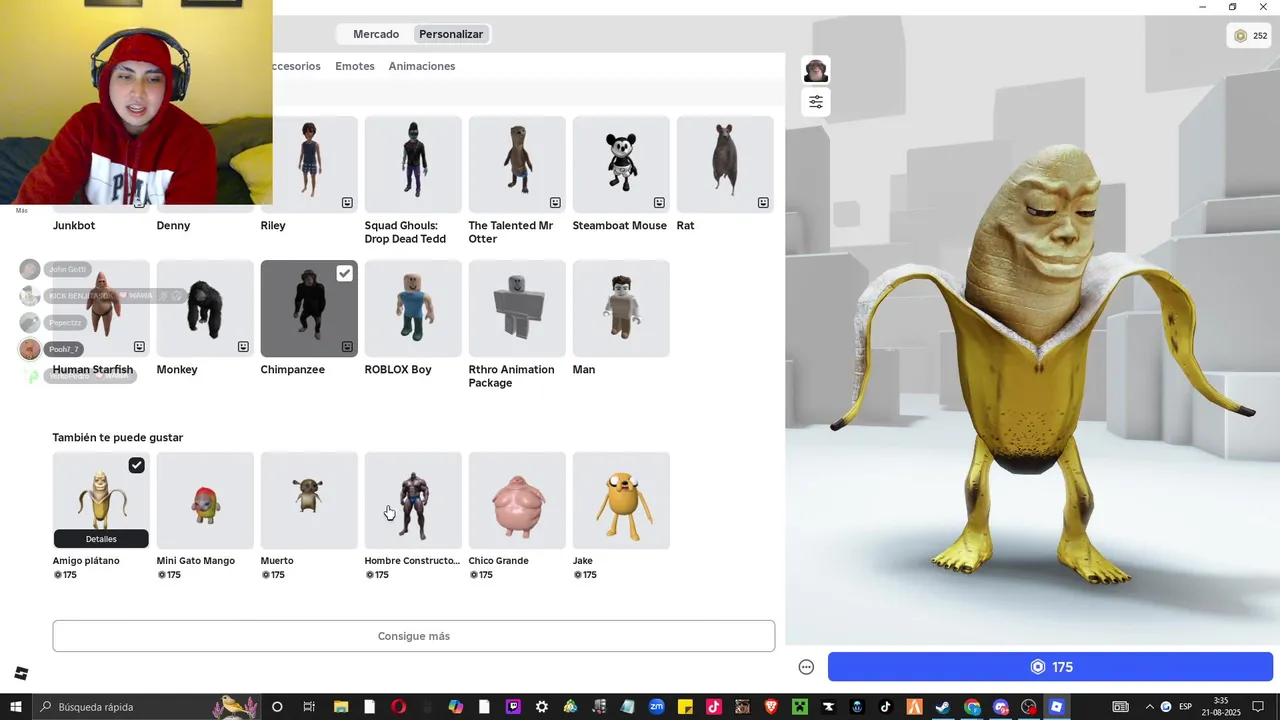The width and height of the screenshot is (1280, 720).
Task: Open Minecraft launcher in taskbar
Action: pos(800,707)
